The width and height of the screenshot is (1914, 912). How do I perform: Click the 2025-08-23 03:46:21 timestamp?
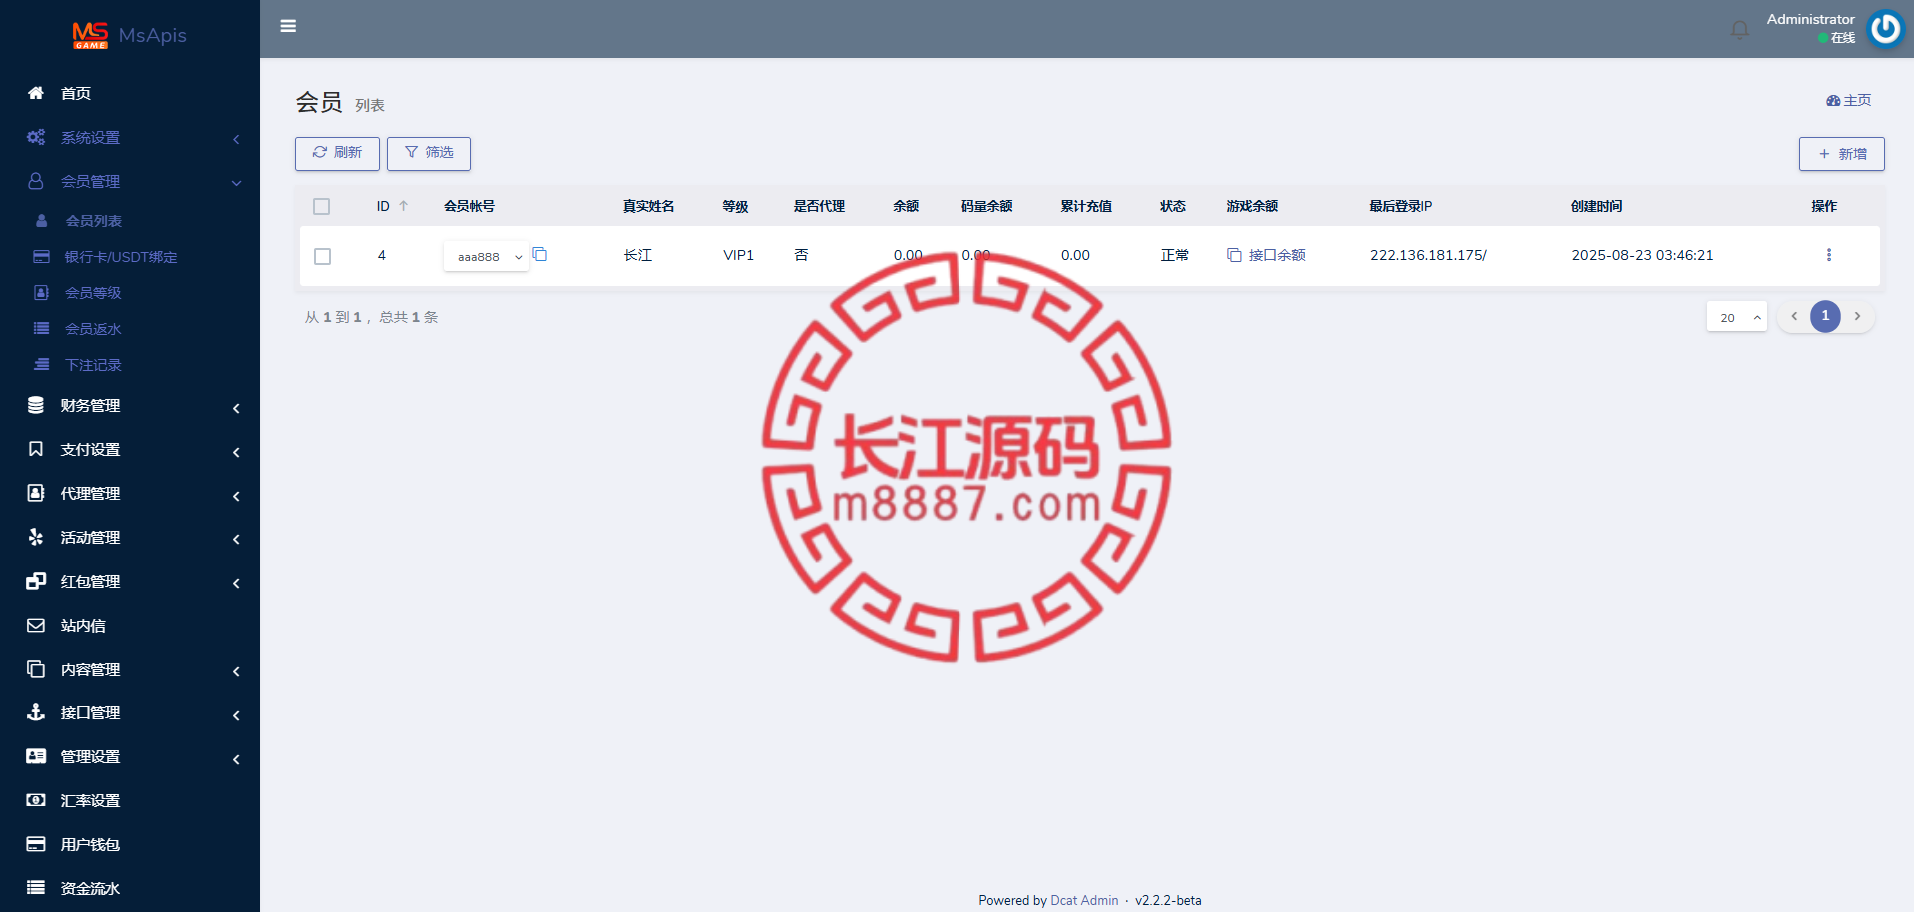pyautogui.click(x=1642, y=255)
